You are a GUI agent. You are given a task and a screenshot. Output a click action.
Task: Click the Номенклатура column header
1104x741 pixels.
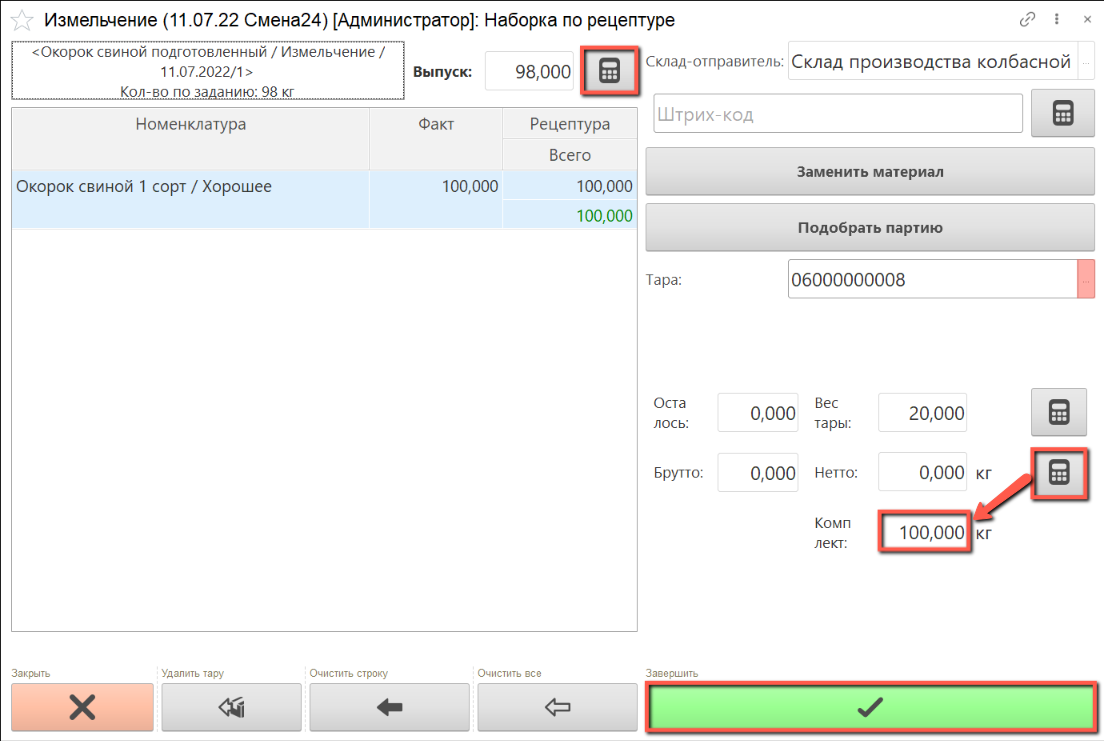pyautogui.click(x=190, y=124)
